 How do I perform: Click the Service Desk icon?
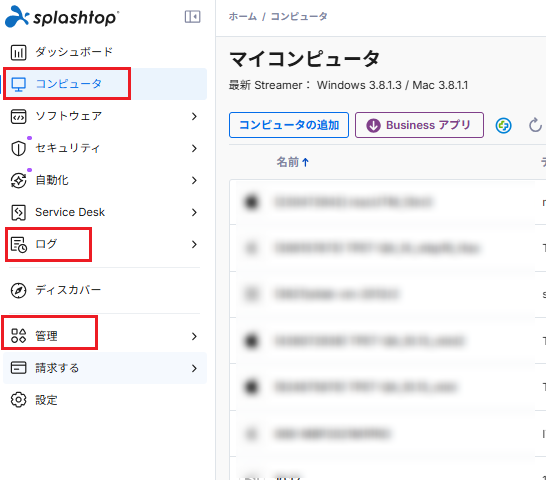click(18, 212)
